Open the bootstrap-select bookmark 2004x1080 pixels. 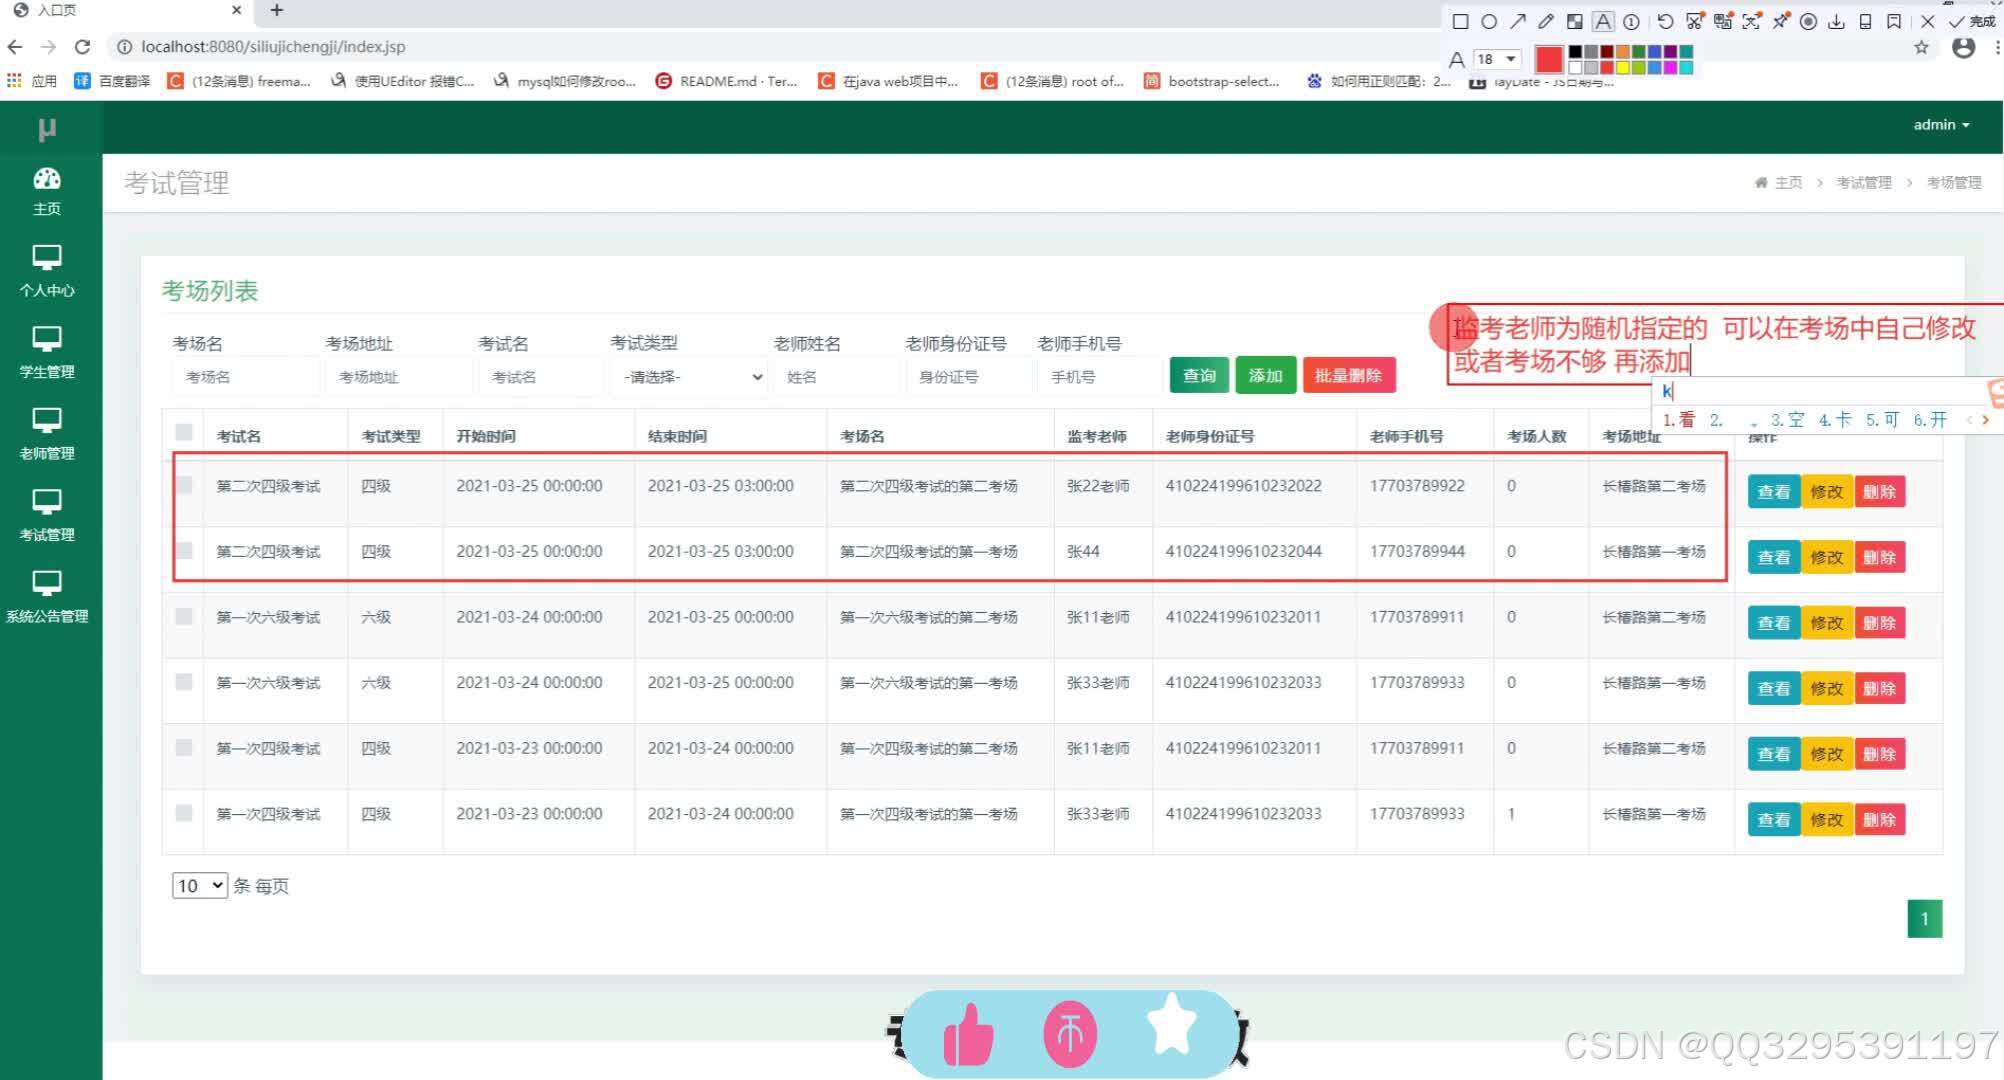1212,81
